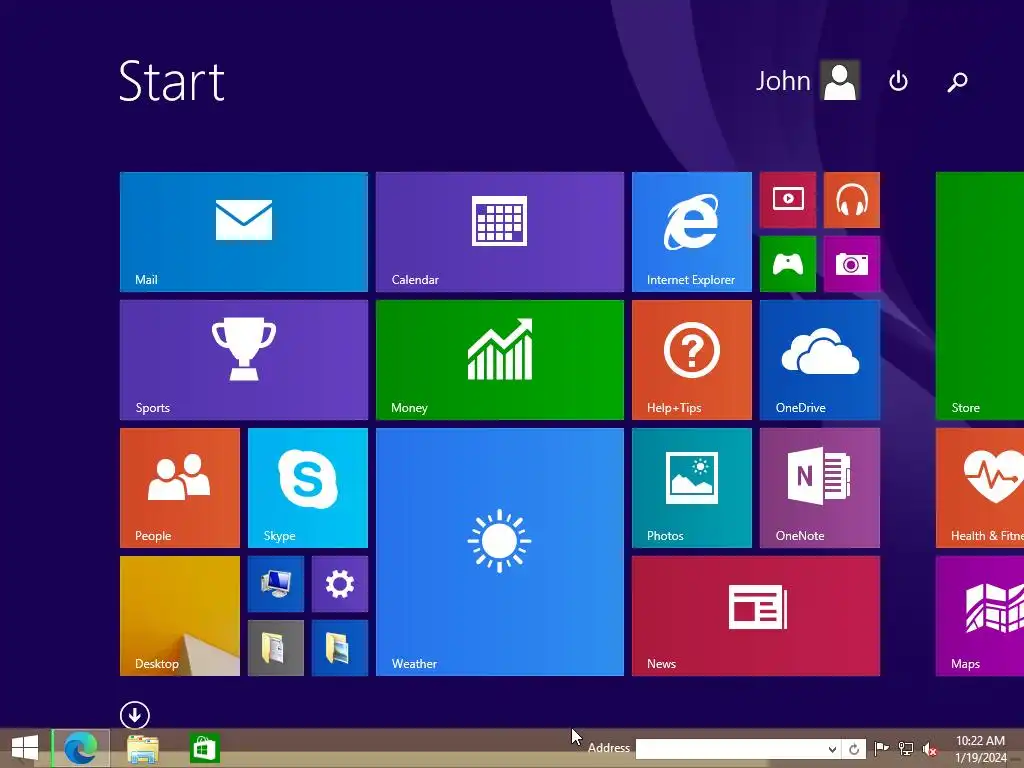The width and height of the screenshot is (1024, 768).
Task: Open the Mail tile
Action: [x=244, y=232]
